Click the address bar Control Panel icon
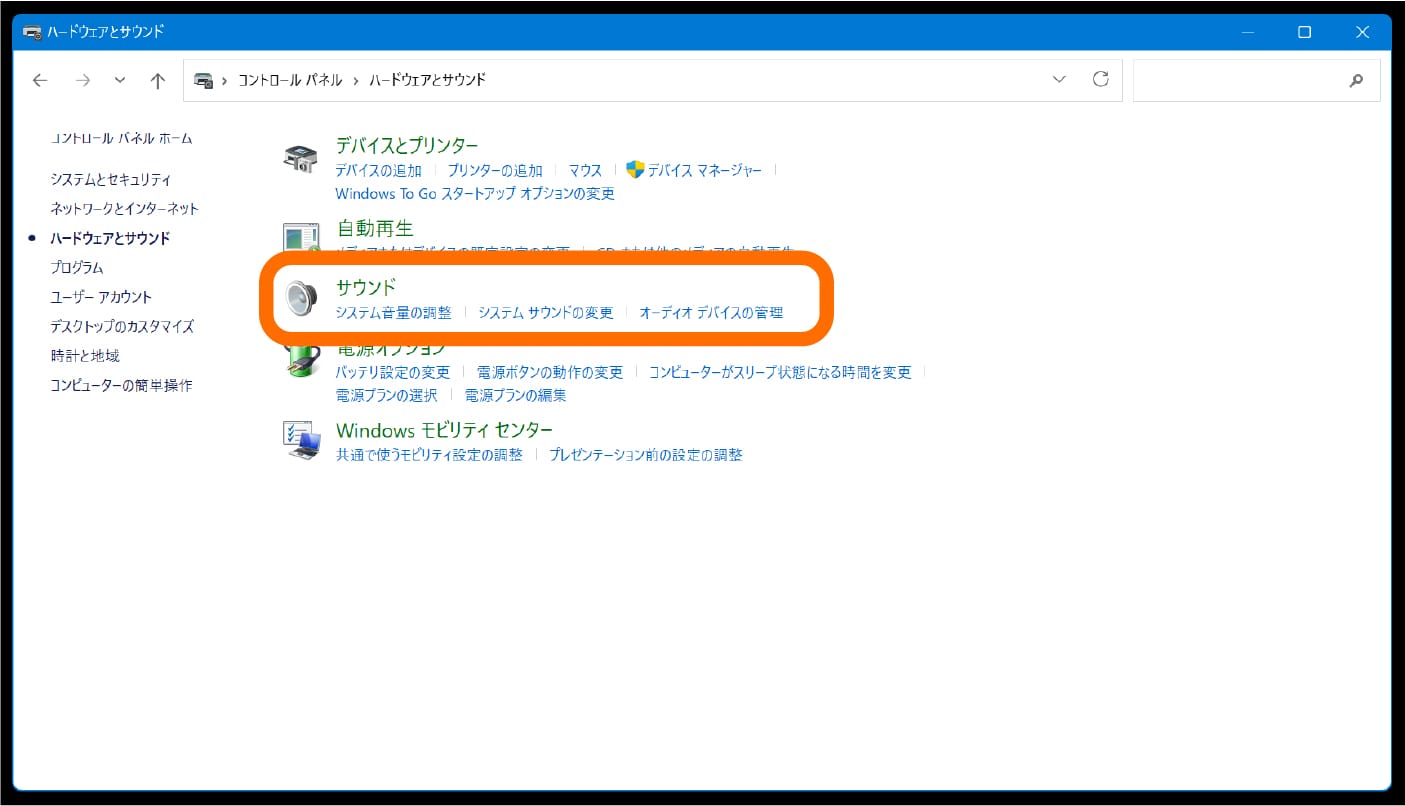Screen dimensions: 1405x806 pos(203,80)
